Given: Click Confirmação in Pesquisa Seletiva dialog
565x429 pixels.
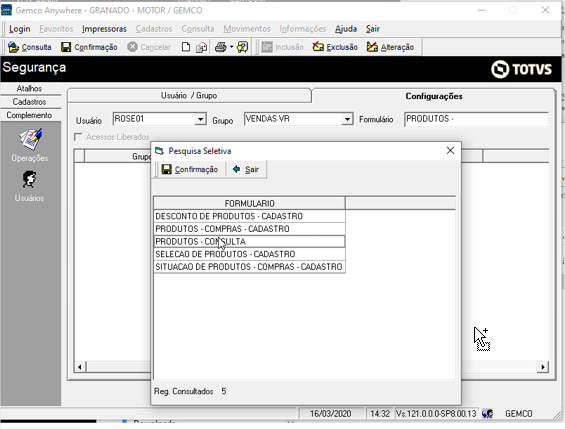Looking at the screenshot, I should click(x=190, y=169).
